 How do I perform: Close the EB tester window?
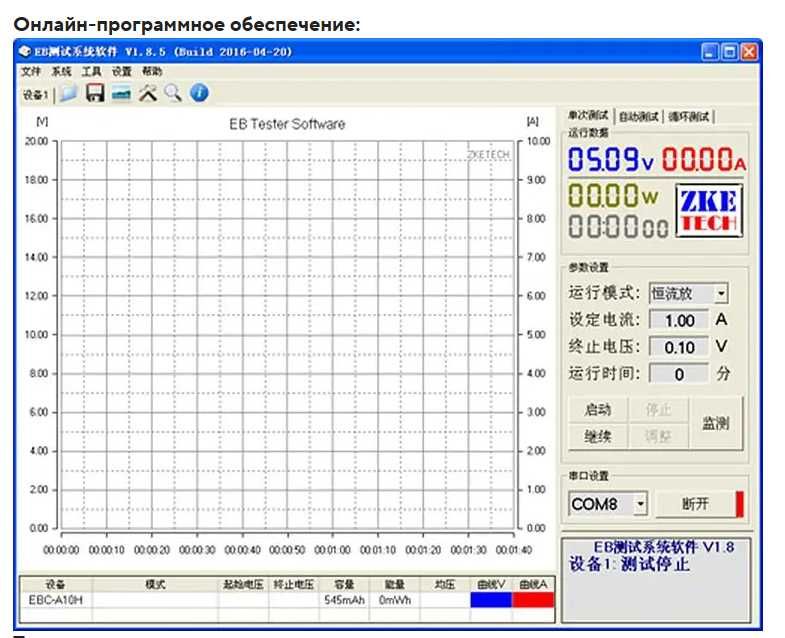[x=749, y=52]
